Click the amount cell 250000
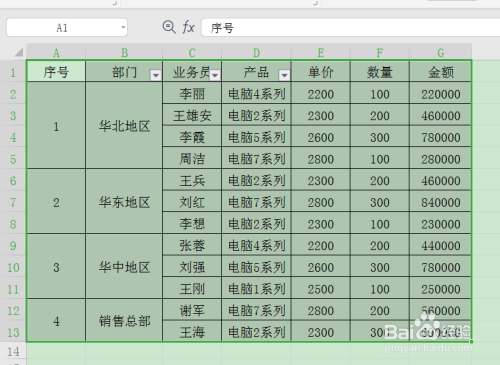This screenshot has width=500, height=365. 440,289
